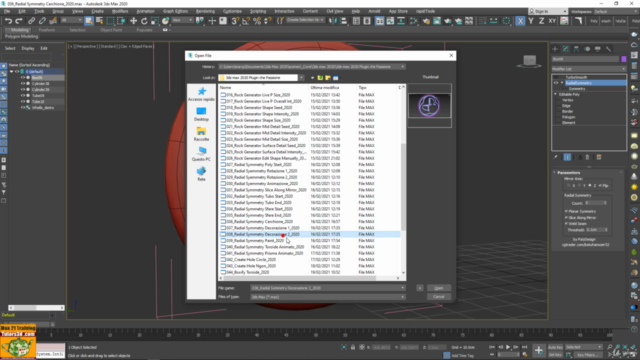Open the Files of type dropdown
The width and height of the screenshot is (640, 360).
tap(402, 297)
